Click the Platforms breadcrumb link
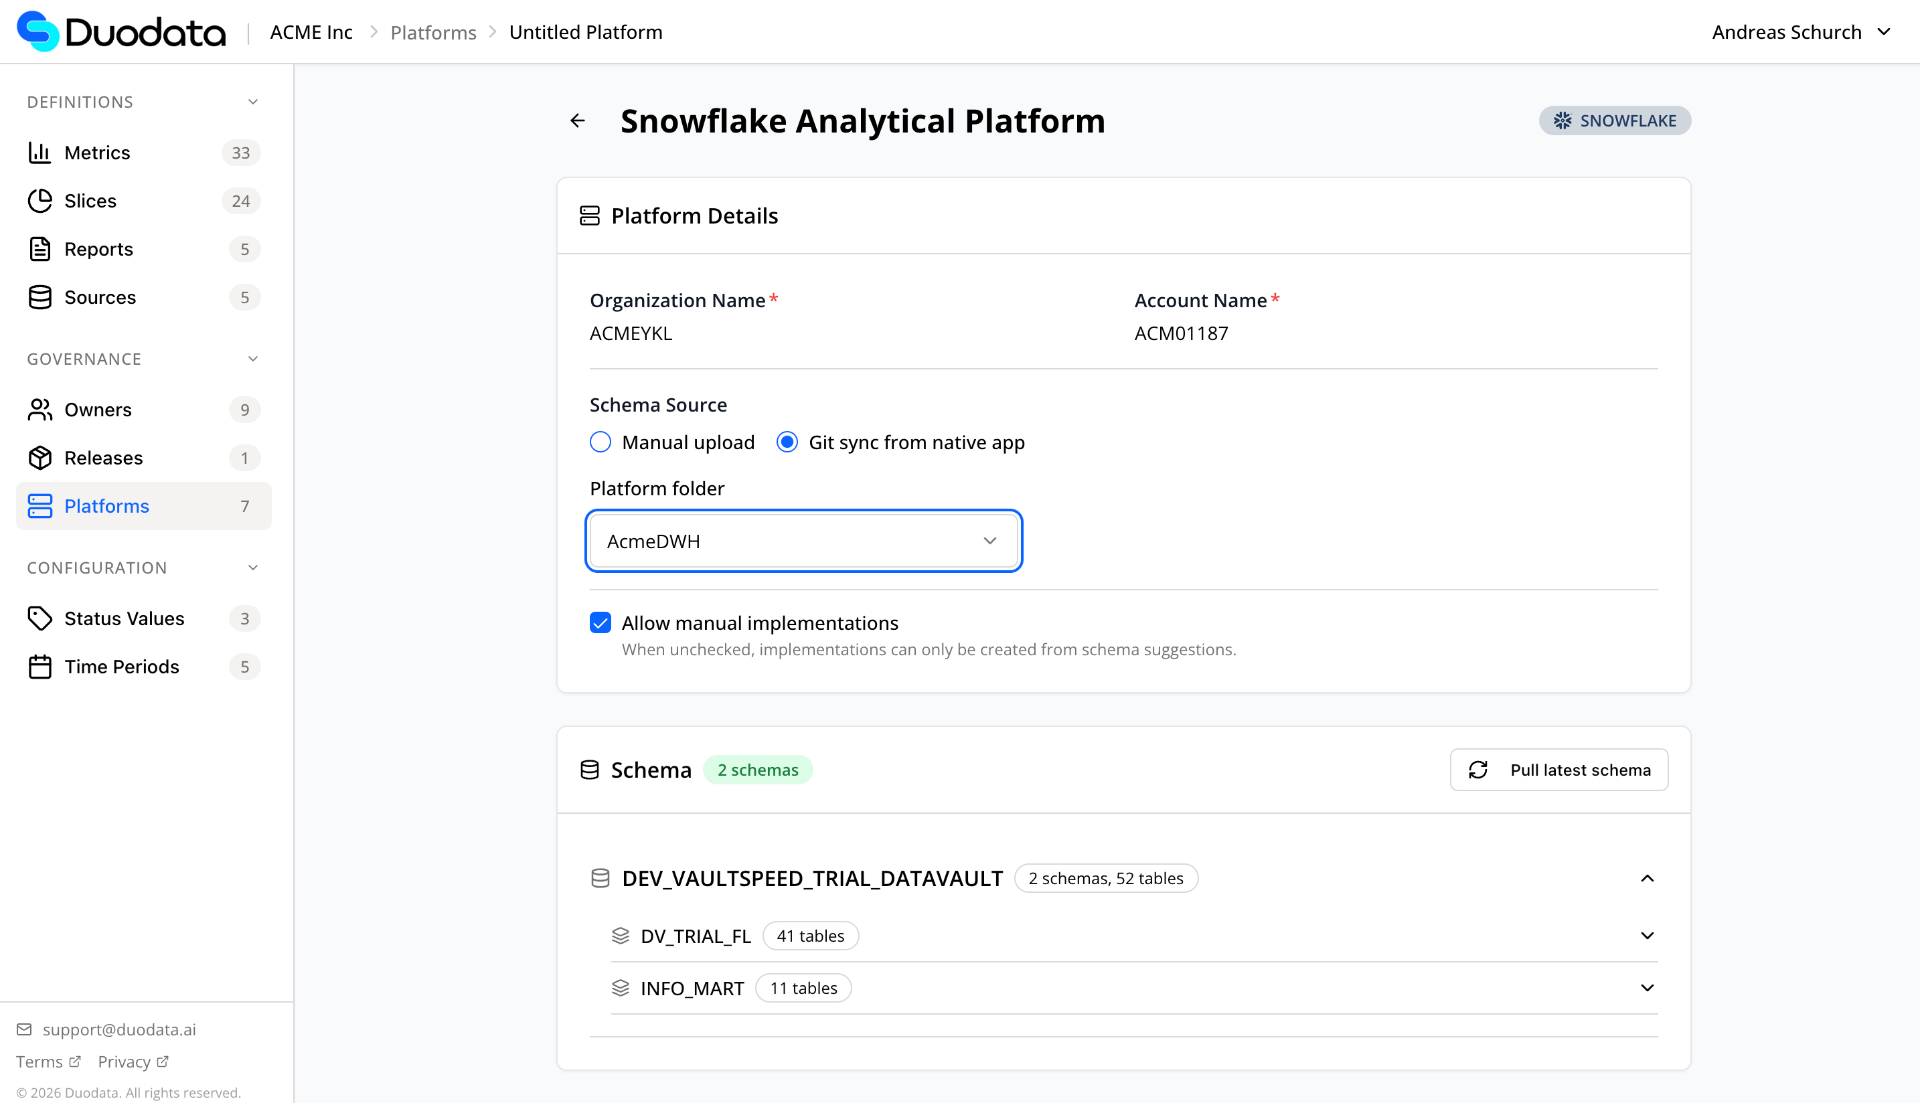This screenshot has width=1920, height=1103. (x=433, y=32)
